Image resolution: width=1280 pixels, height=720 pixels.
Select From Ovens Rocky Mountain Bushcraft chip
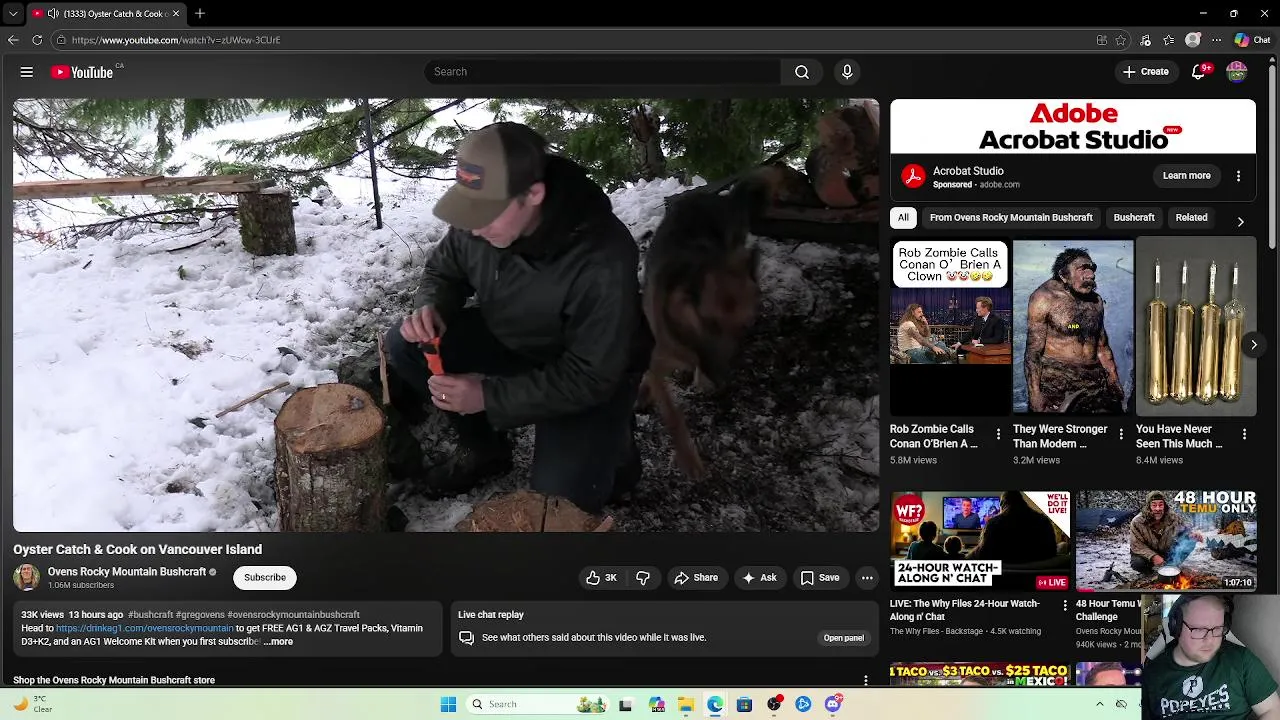coord(1011,217)
